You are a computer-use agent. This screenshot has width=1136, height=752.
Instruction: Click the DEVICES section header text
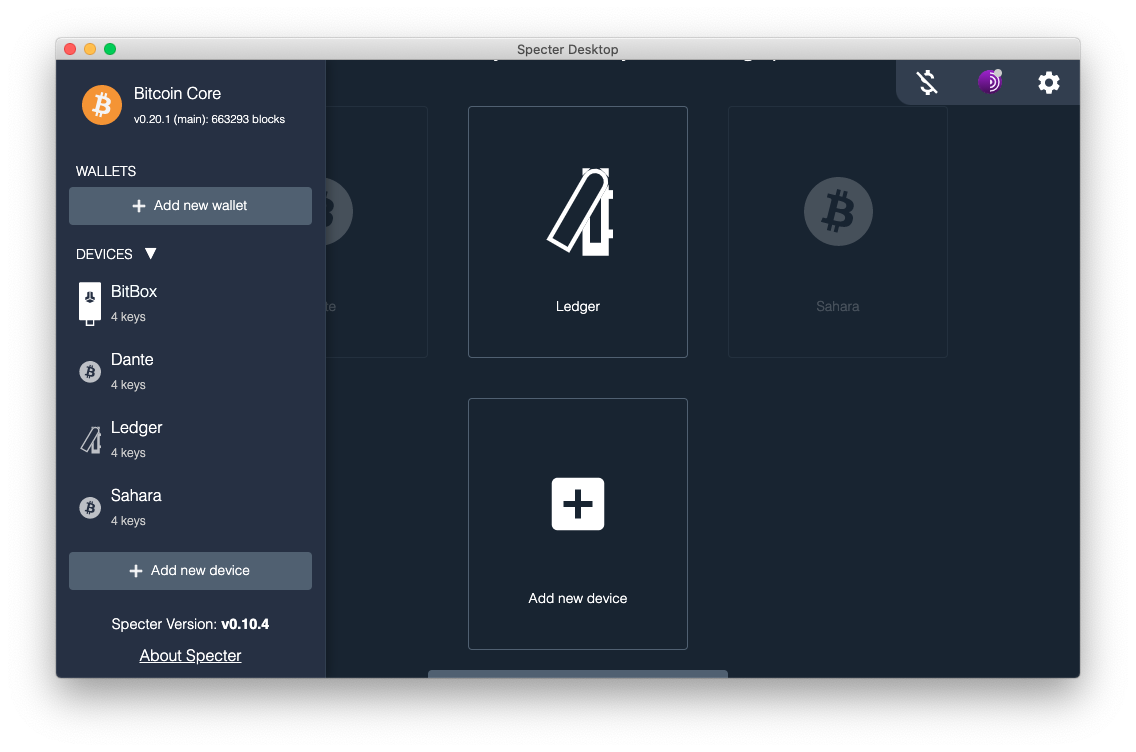(104, 254)
